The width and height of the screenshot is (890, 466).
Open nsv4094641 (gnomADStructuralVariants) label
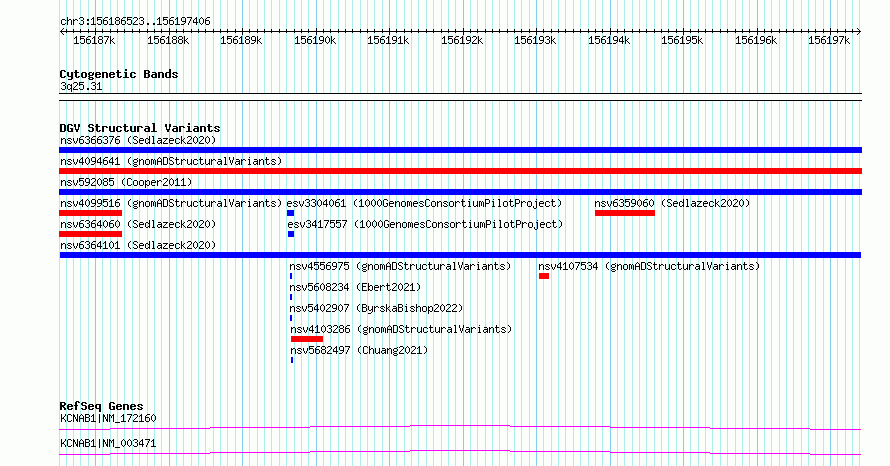tap(171, 161)
